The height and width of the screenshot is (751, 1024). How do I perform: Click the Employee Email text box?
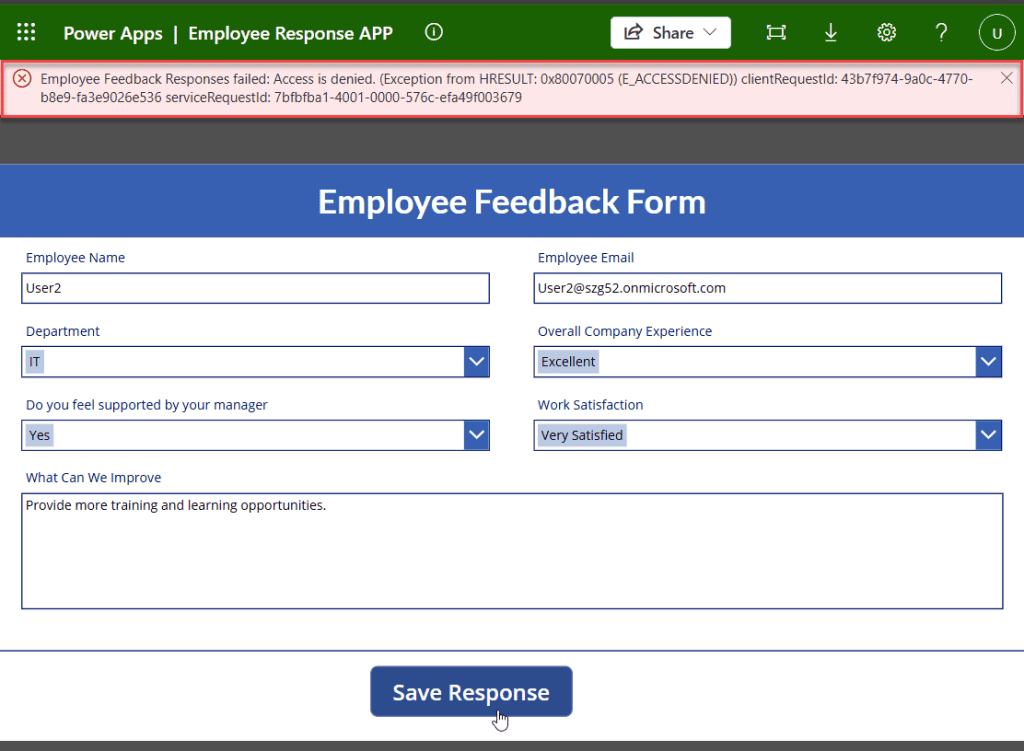(x=768, y=288)
